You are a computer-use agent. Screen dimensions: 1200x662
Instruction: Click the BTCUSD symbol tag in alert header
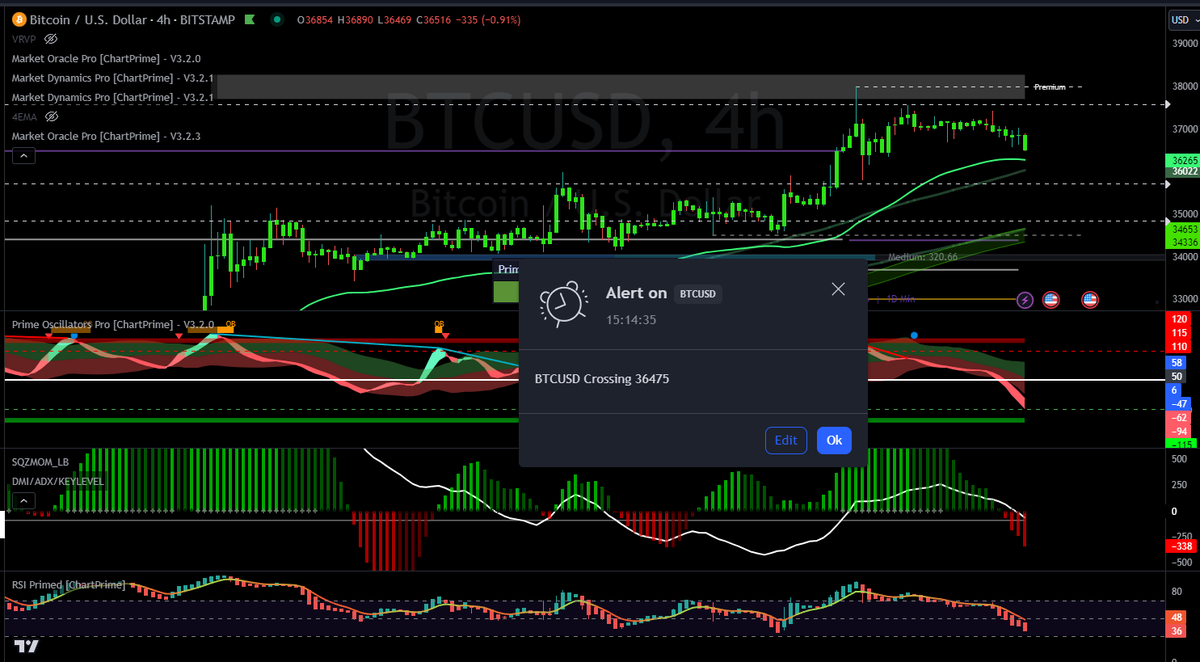[697, 294]
